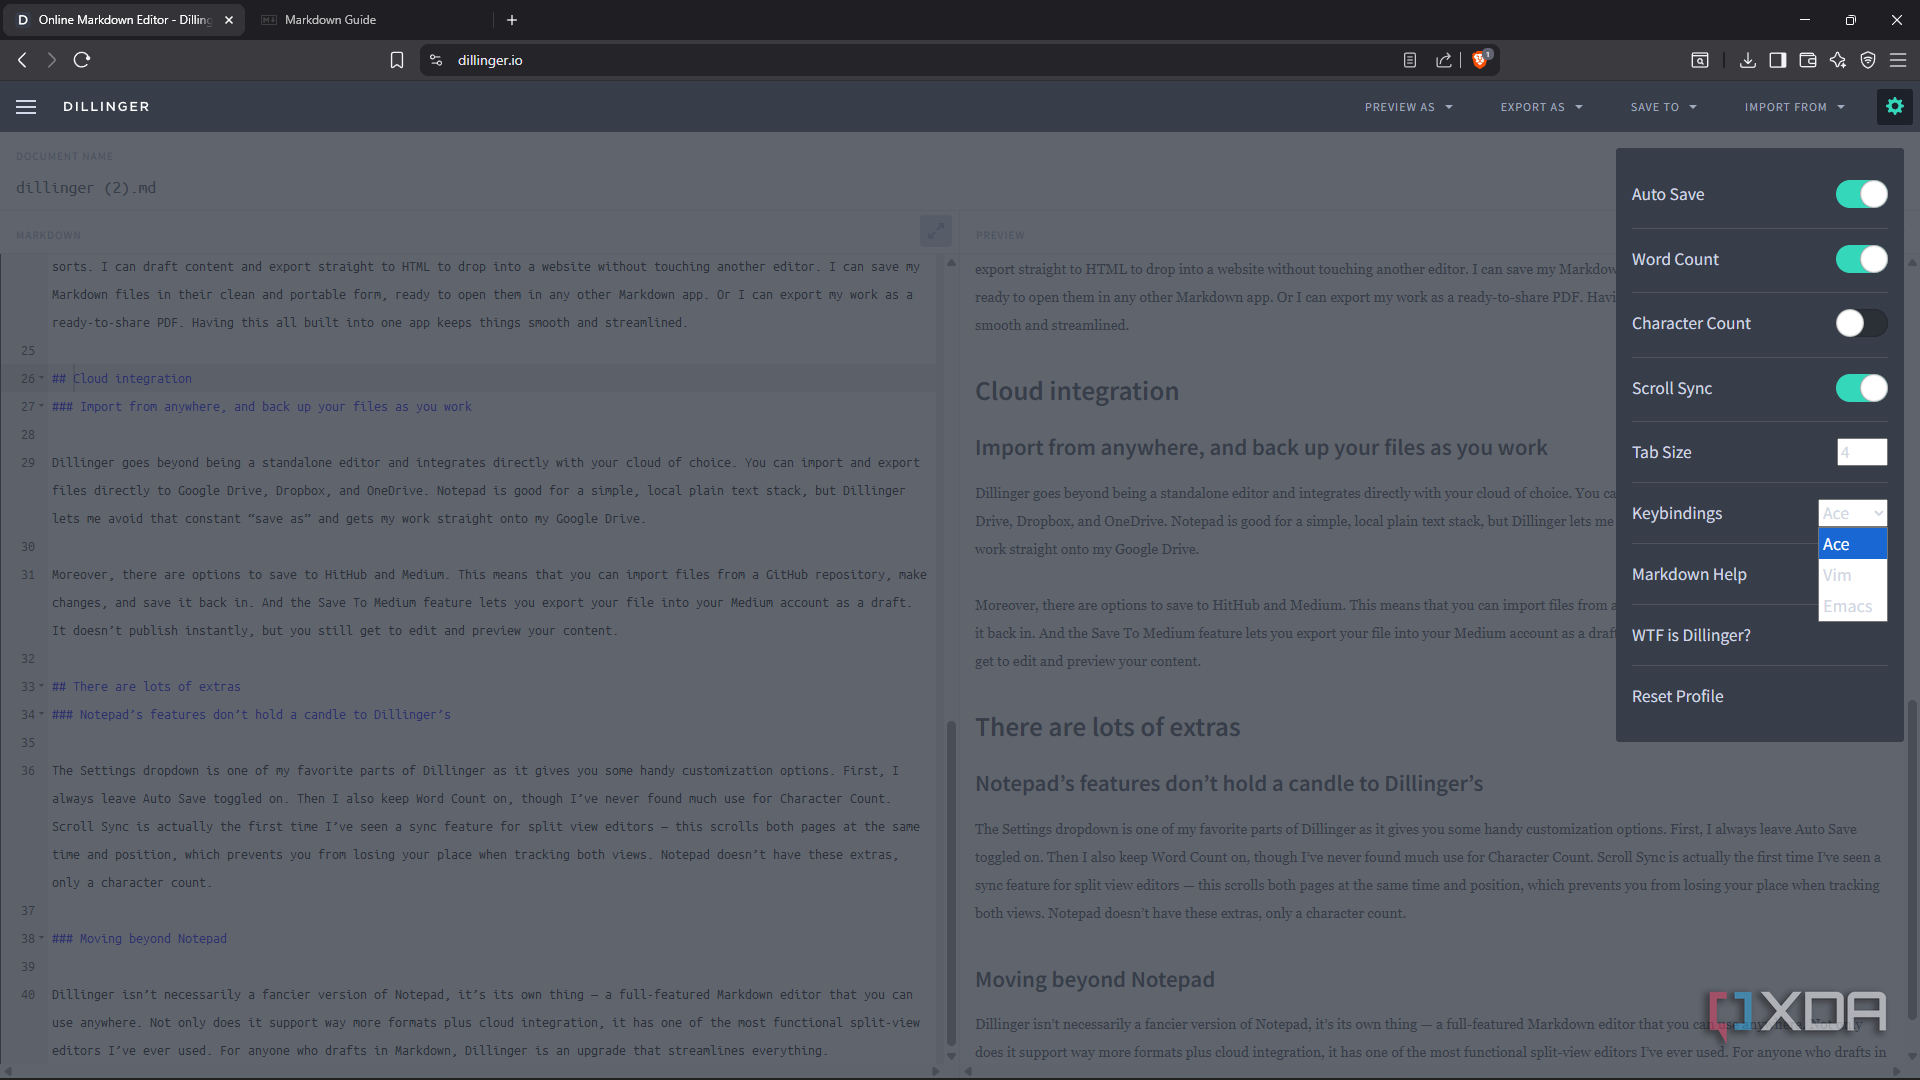Turn off the Auto Save toggle
Screen dimensions: 1920x1080
pos(1860,194)
